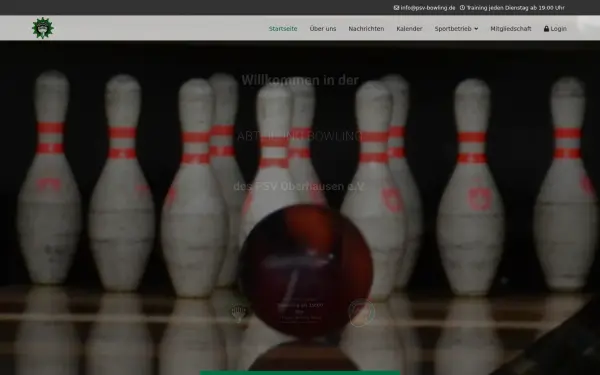The image size is (600, 375).
Task: Expand the Sportbetrieb dropdown arrow
Action: (476, 29)
